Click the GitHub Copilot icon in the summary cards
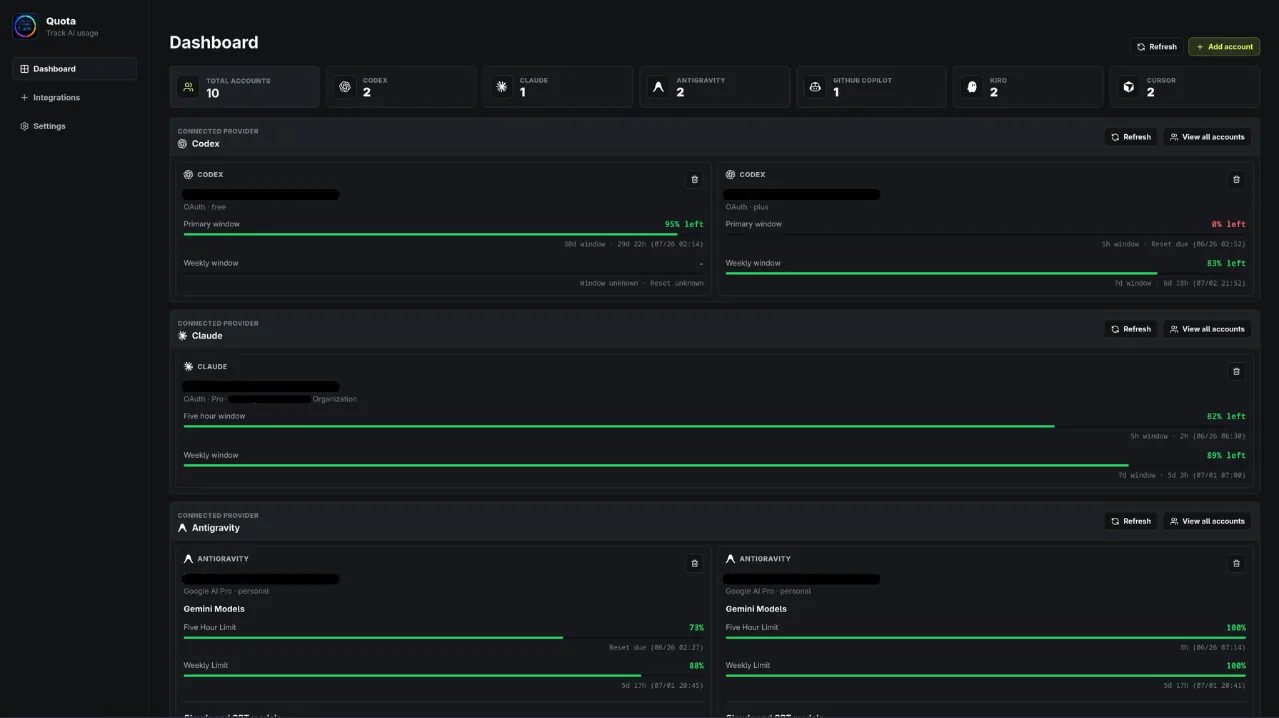 pyautogui.click(x=815, y=87)
